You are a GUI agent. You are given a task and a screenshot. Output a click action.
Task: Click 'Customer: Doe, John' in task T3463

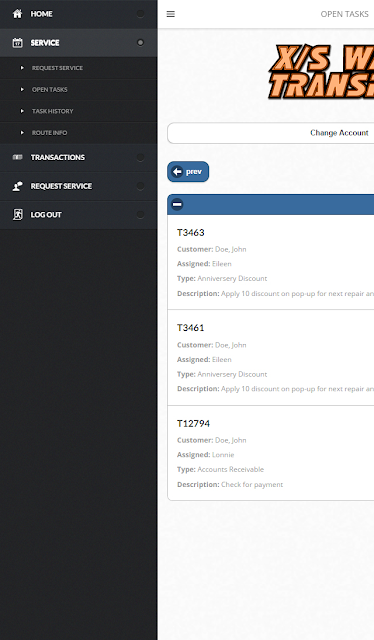(211, 249)
